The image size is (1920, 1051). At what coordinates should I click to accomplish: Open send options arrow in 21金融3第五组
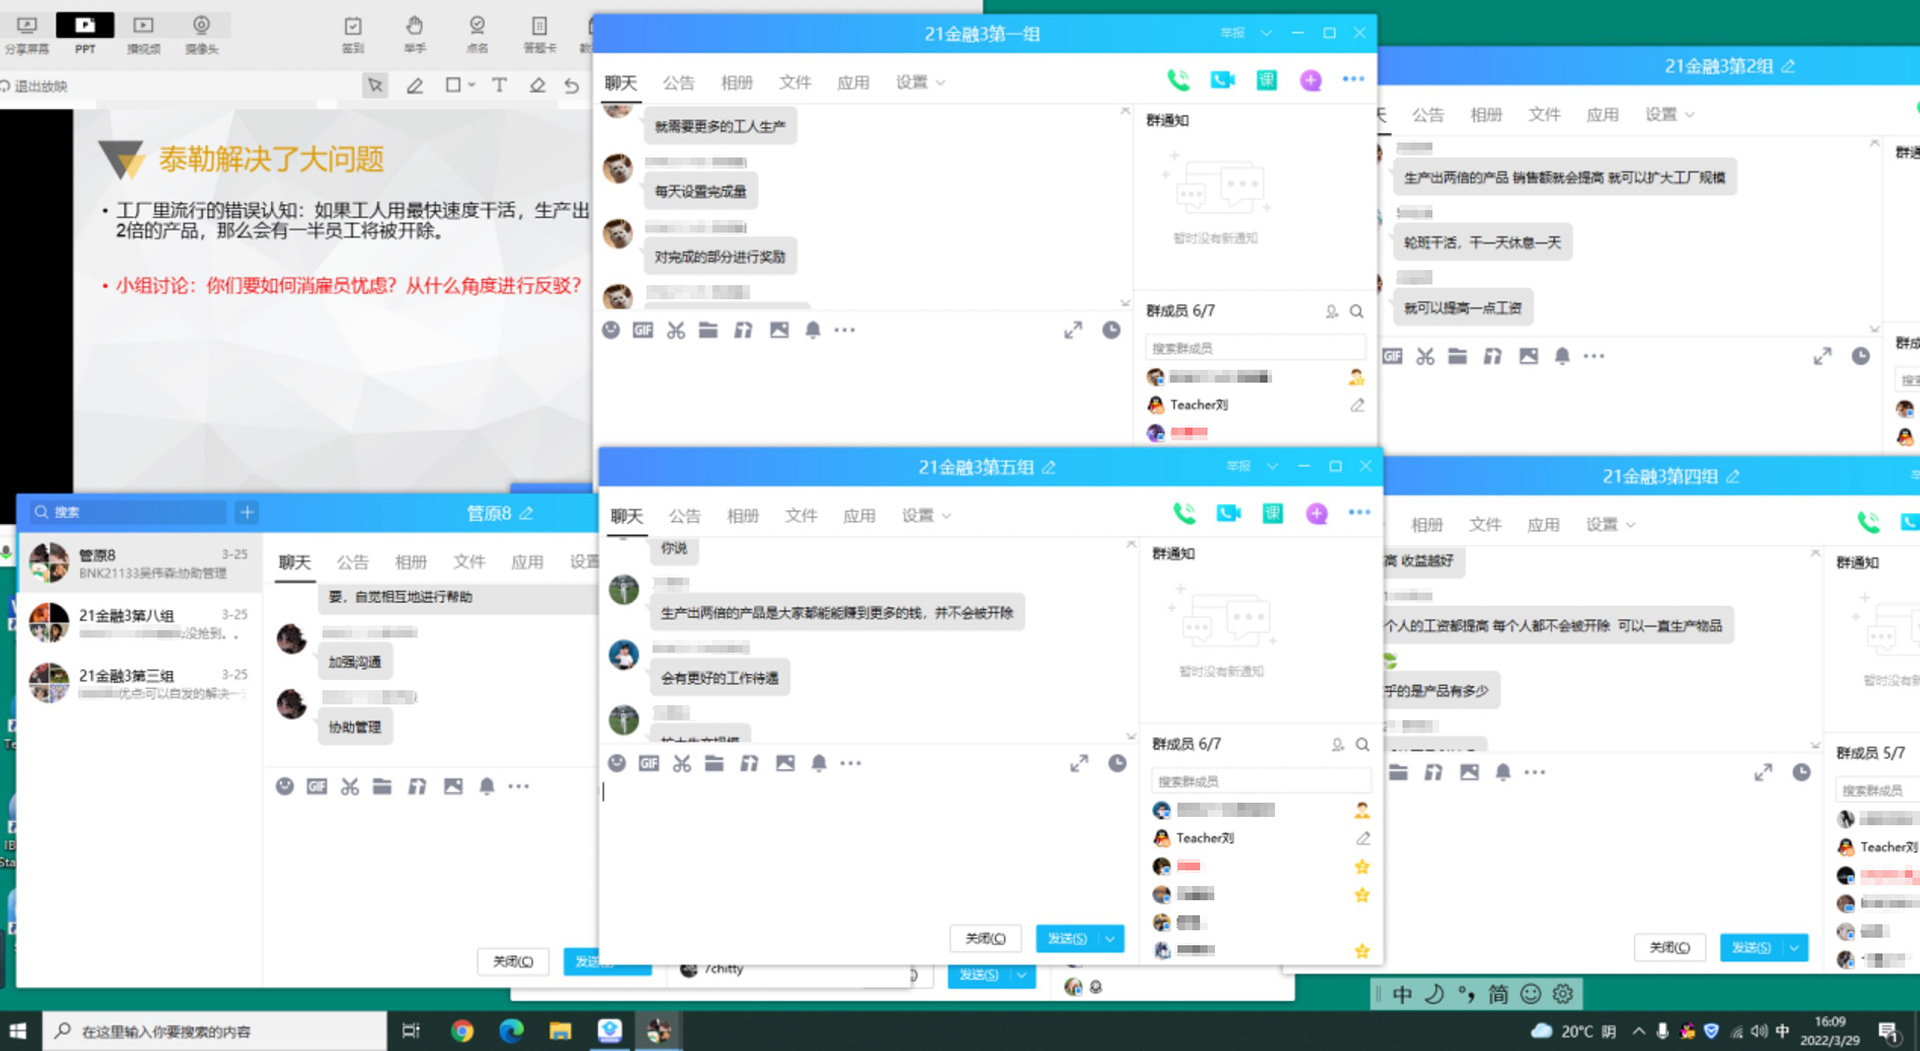click(x=1110, y=938)
